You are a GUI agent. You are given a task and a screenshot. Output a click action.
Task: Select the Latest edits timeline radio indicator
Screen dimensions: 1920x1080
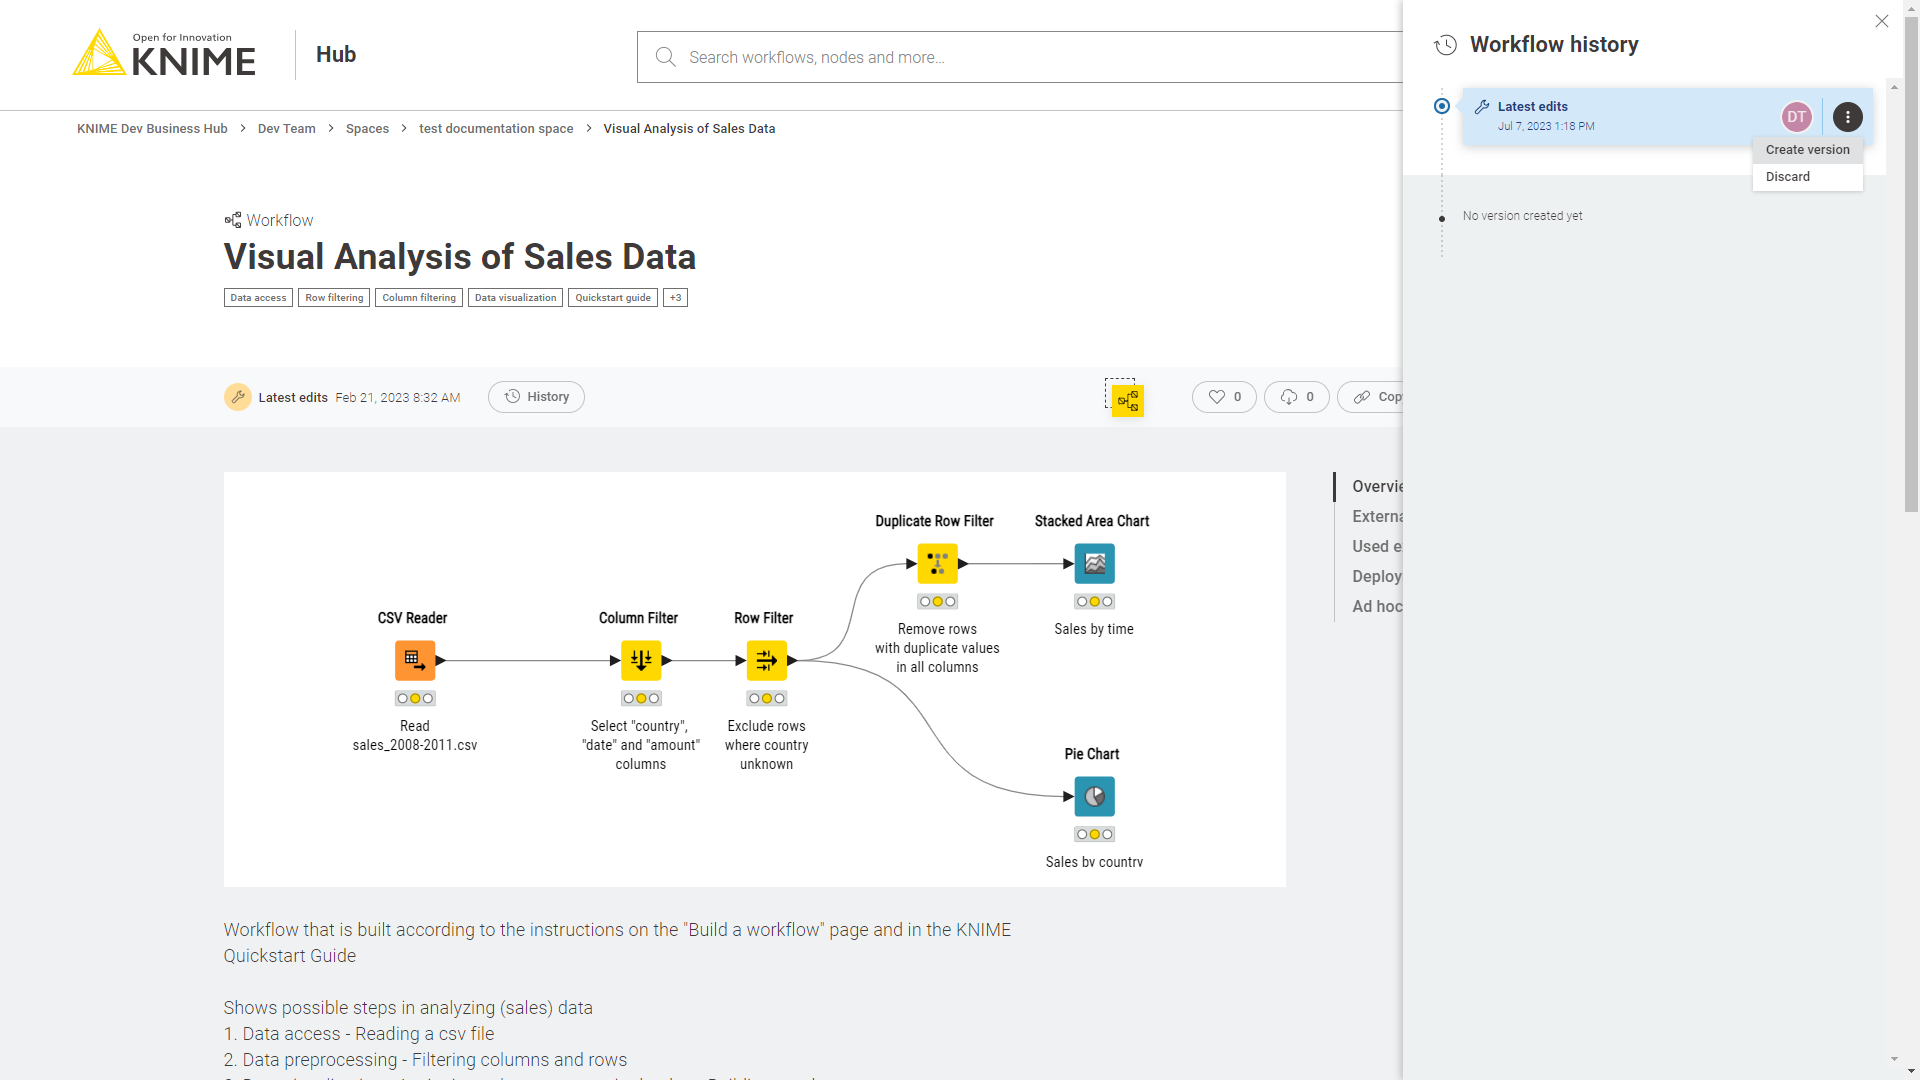tap(1442, 106)
